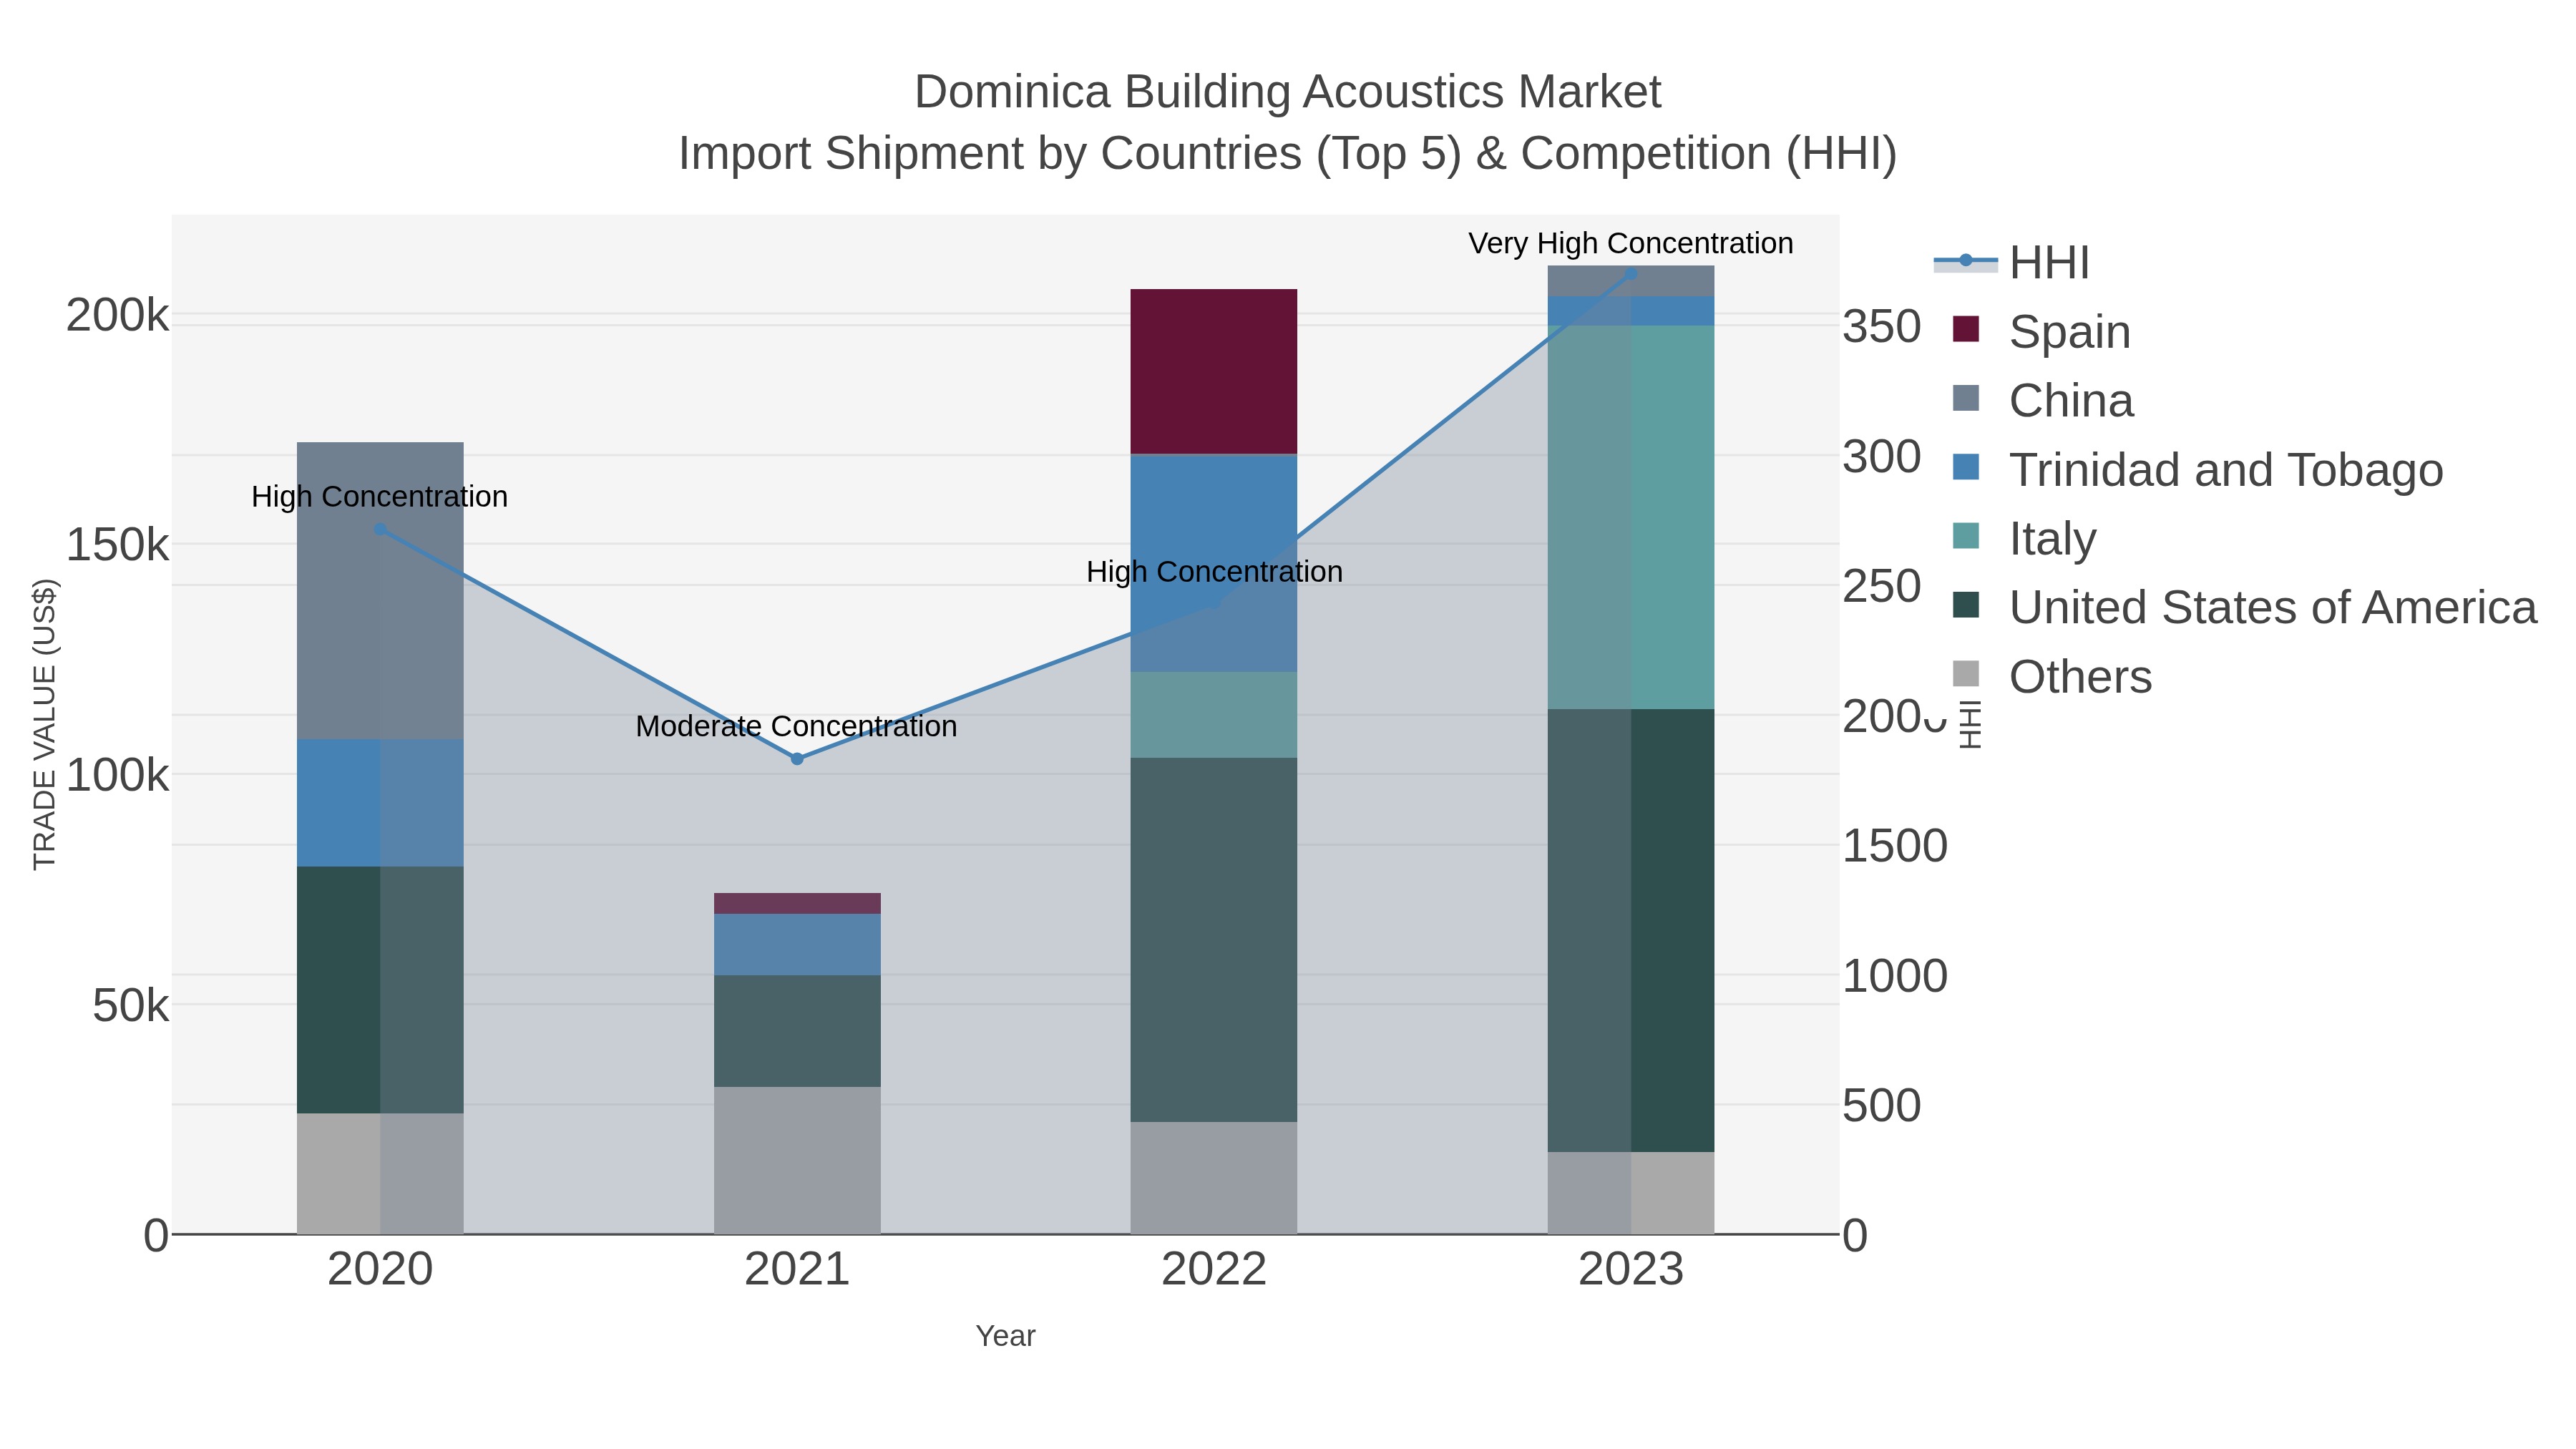Click the 2020 HHI data point
This screenshot has width=2576, height=1449.
(x=380, y=529)
